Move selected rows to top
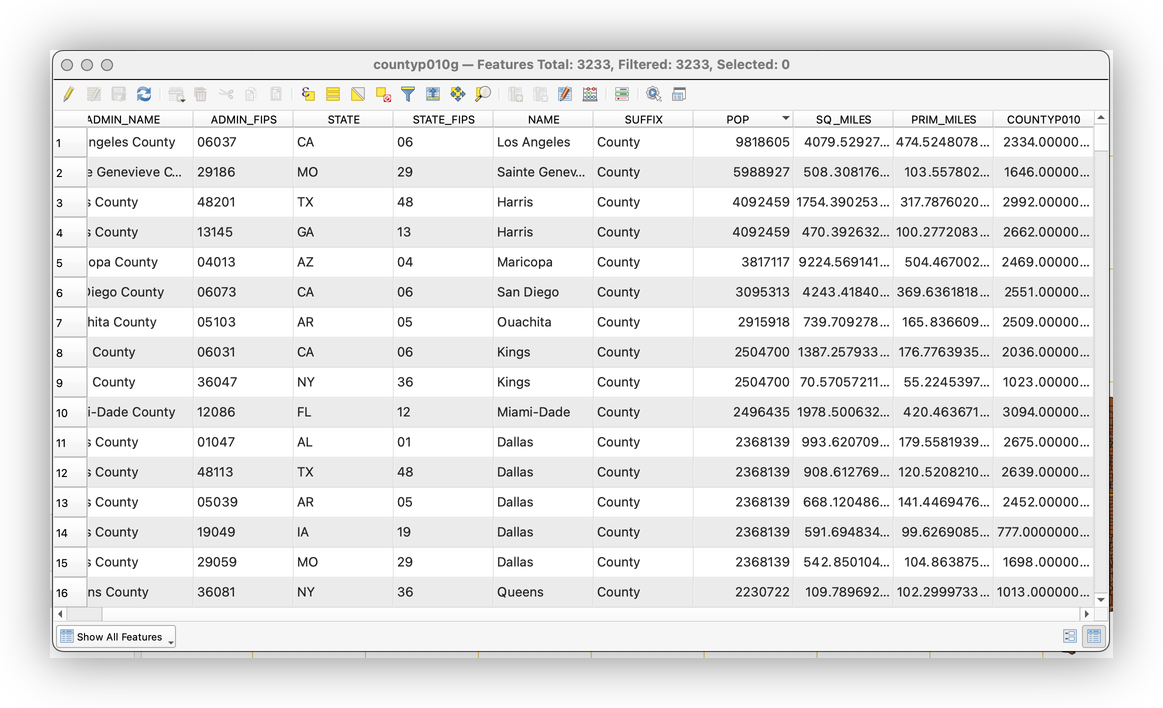This screenshot has height=708, width=1163. 433,94
